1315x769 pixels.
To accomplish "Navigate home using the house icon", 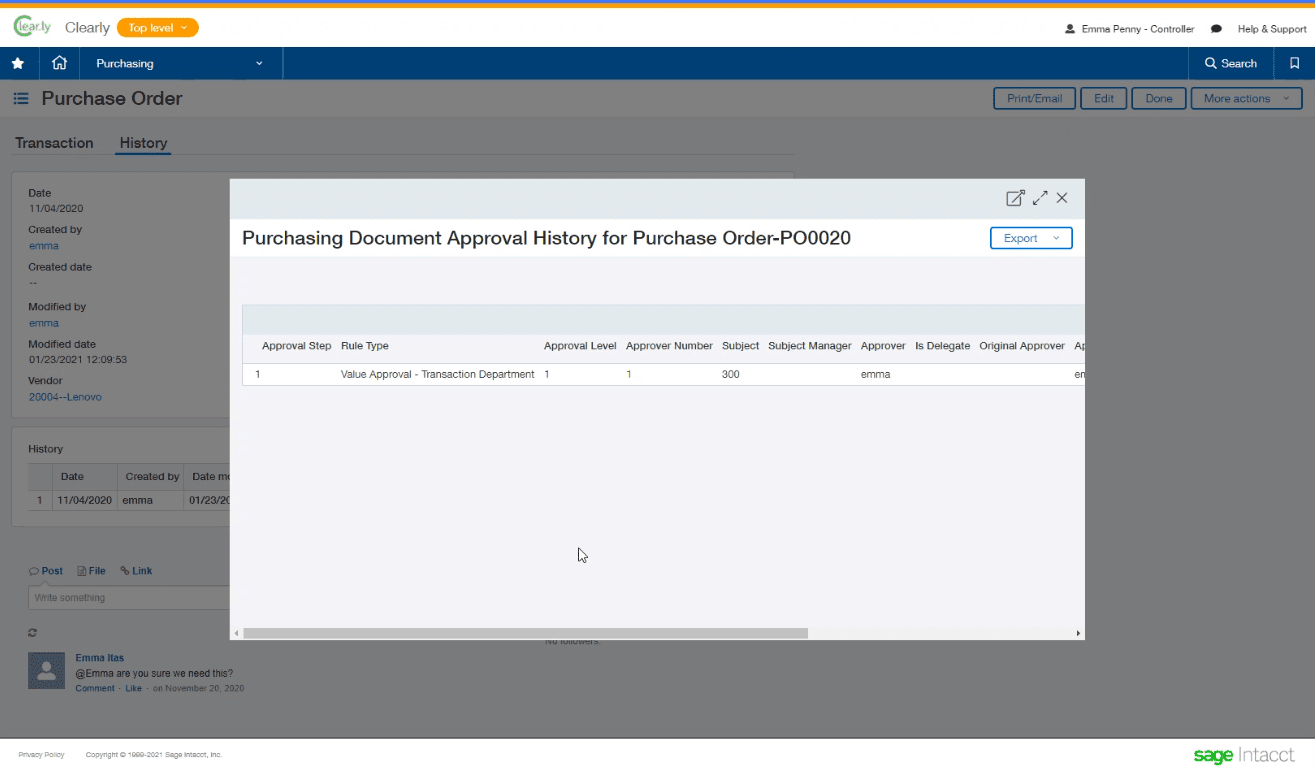I will (59, 62).
